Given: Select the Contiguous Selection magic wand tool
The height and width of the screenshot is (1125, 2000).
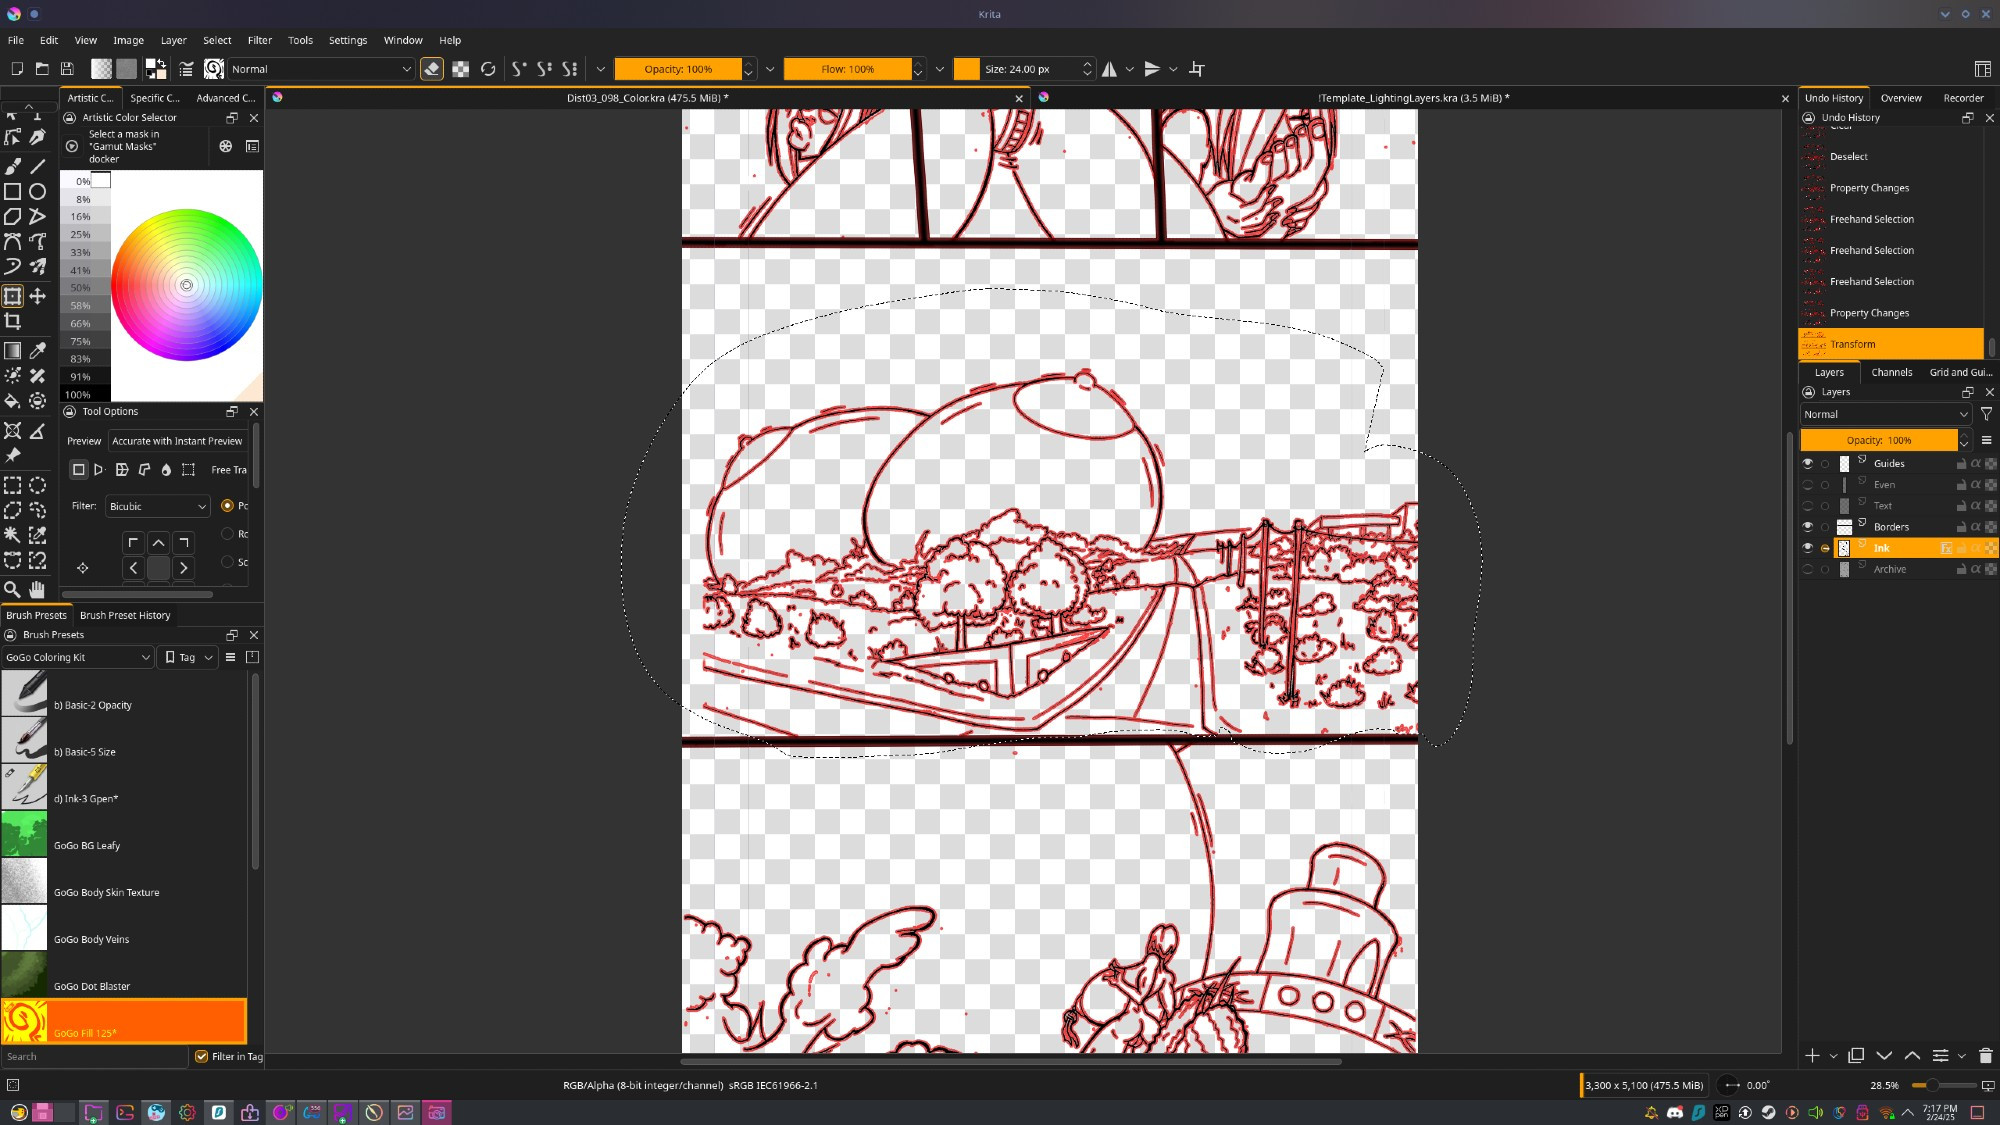Looking at the screenshot, I should coord(13,535).
